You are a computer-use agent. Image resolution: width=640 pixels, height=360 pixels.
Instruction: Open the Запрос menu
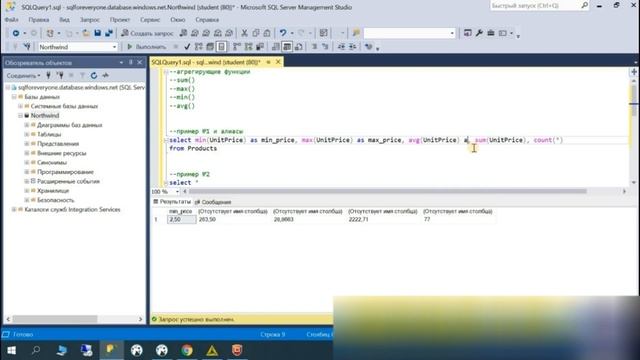click(90, 20)
